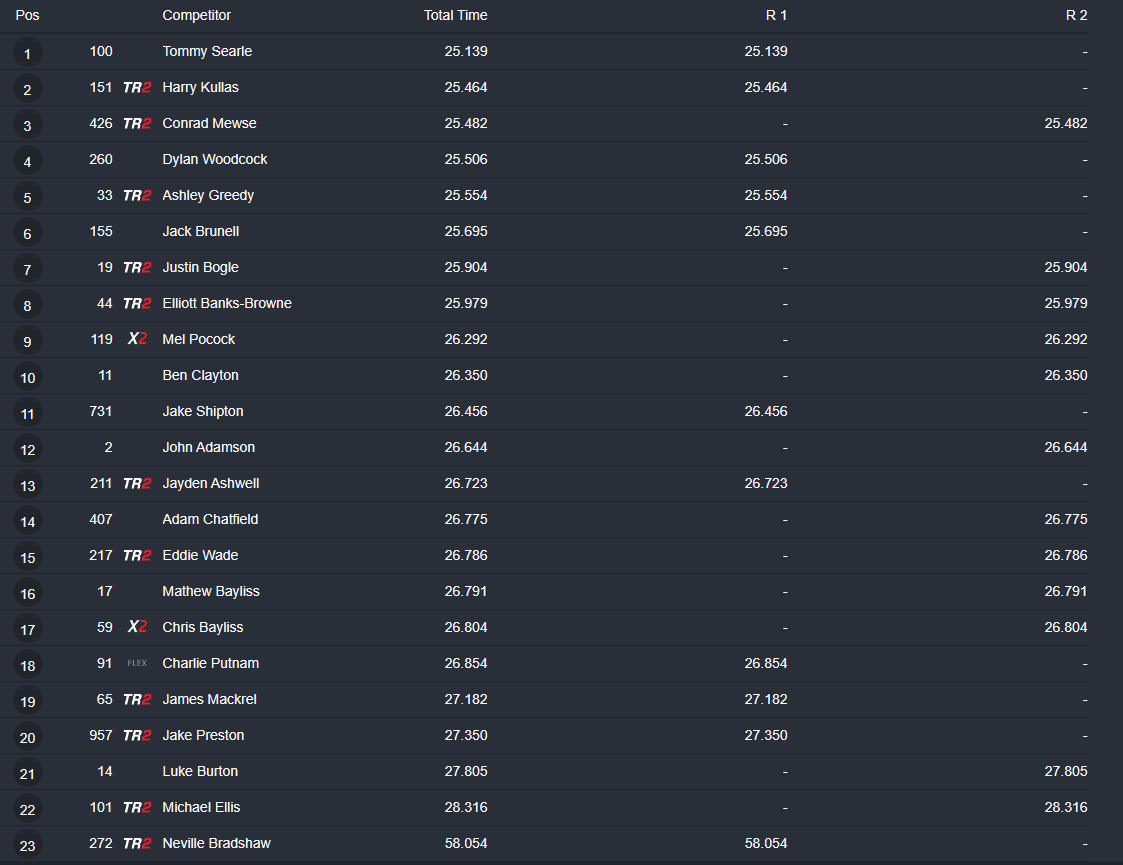Click Luke Burton's total time 27.805
This screenshot has width=1123, height=865.
(x=466, y=772)
